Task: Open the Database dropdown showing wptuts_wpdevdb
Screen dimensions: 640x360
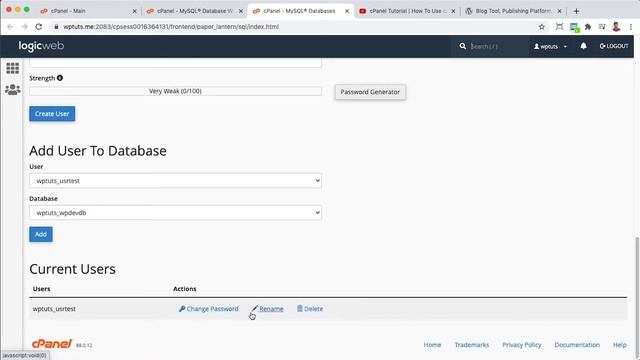Action: pos(176,213)
